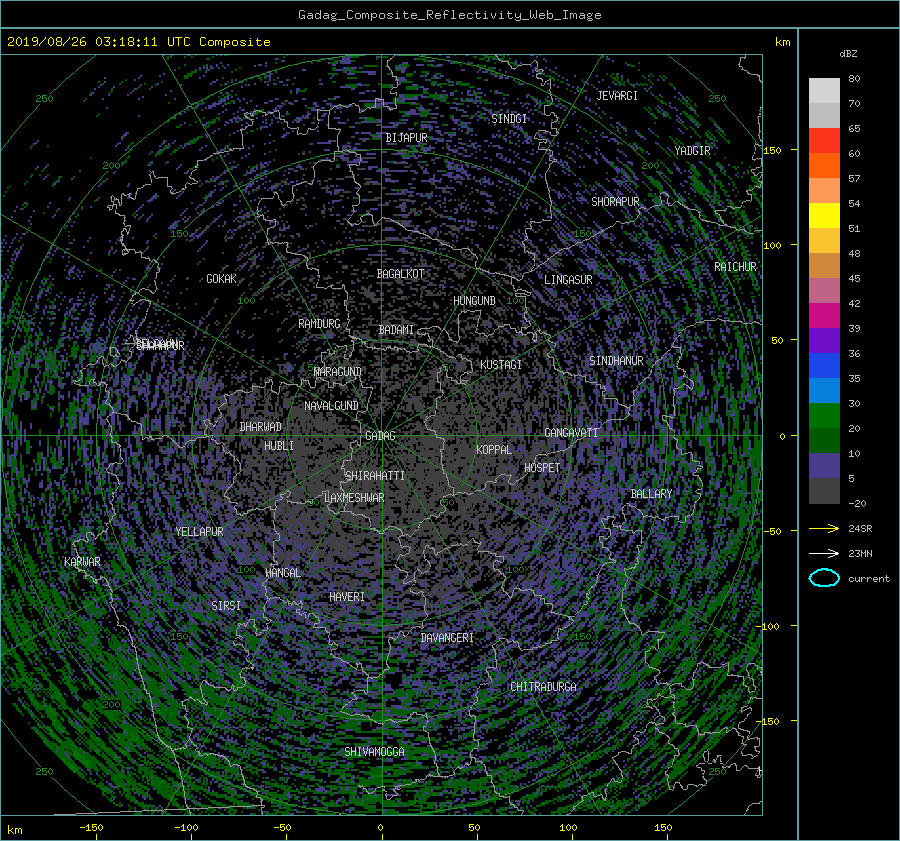Click the dBZ legend heading

click(848, 54)
